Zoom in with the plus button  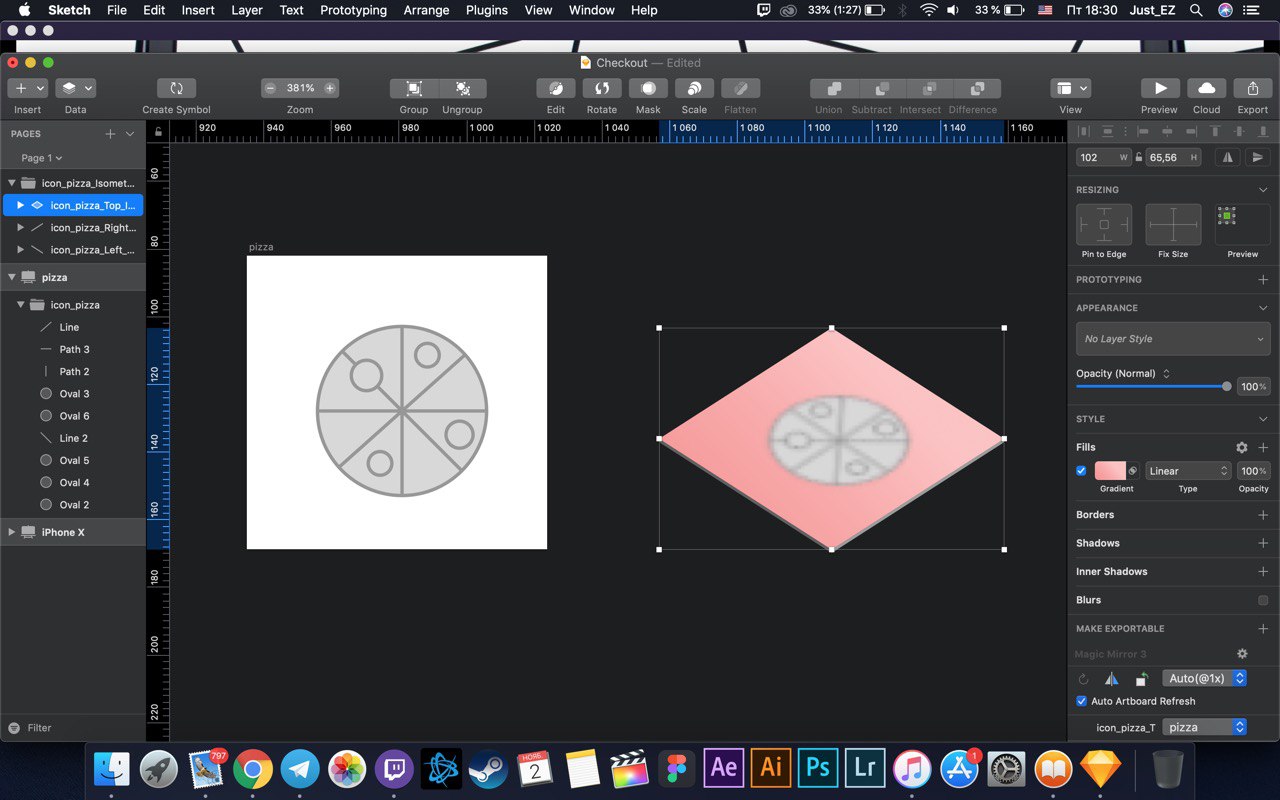pyautogui.click(x=330, y=88)
